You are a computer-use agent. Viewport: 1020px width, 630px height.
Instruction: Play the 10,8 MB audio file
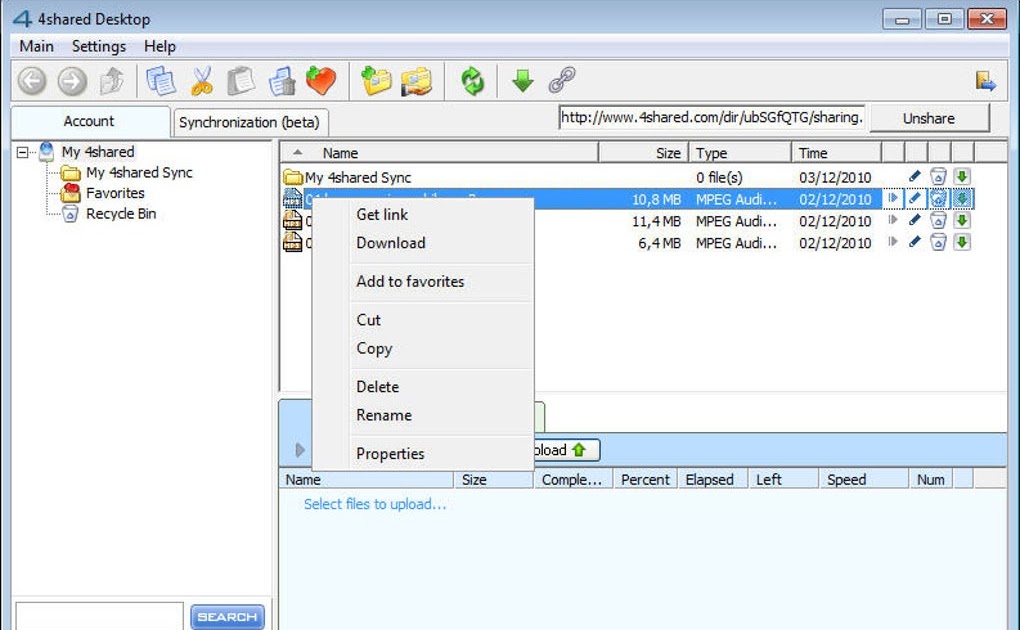click(893, 198)
